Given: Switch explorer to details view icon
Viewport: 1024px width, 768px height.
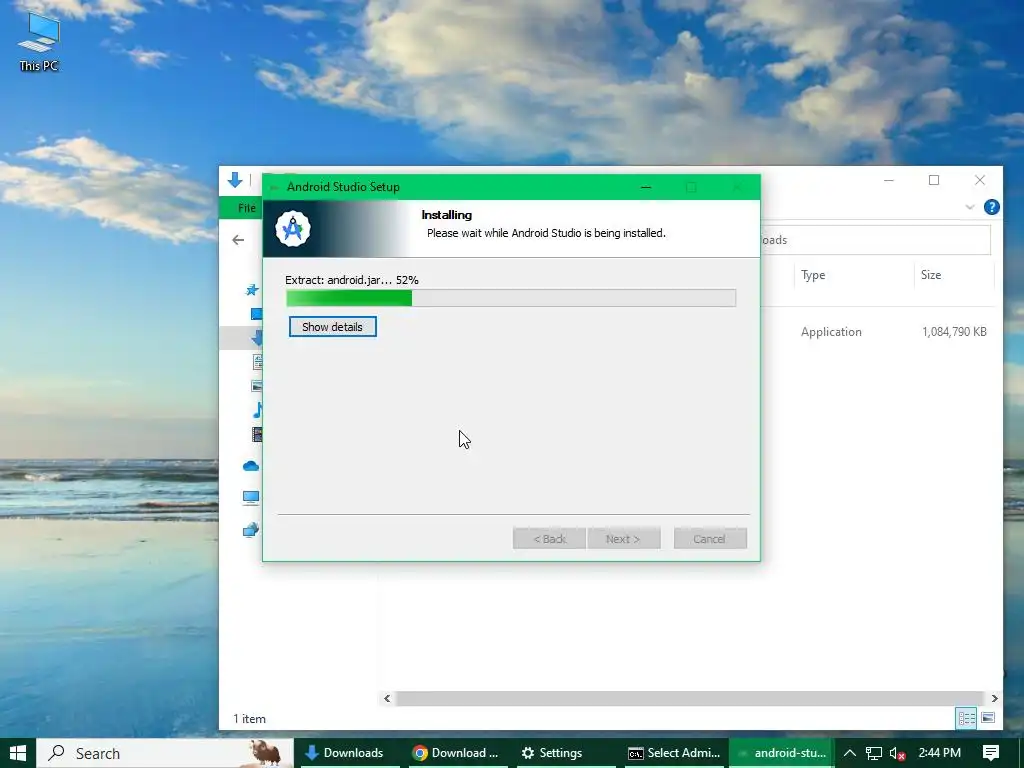Looking at the screenshot, I should pos(967,718).
